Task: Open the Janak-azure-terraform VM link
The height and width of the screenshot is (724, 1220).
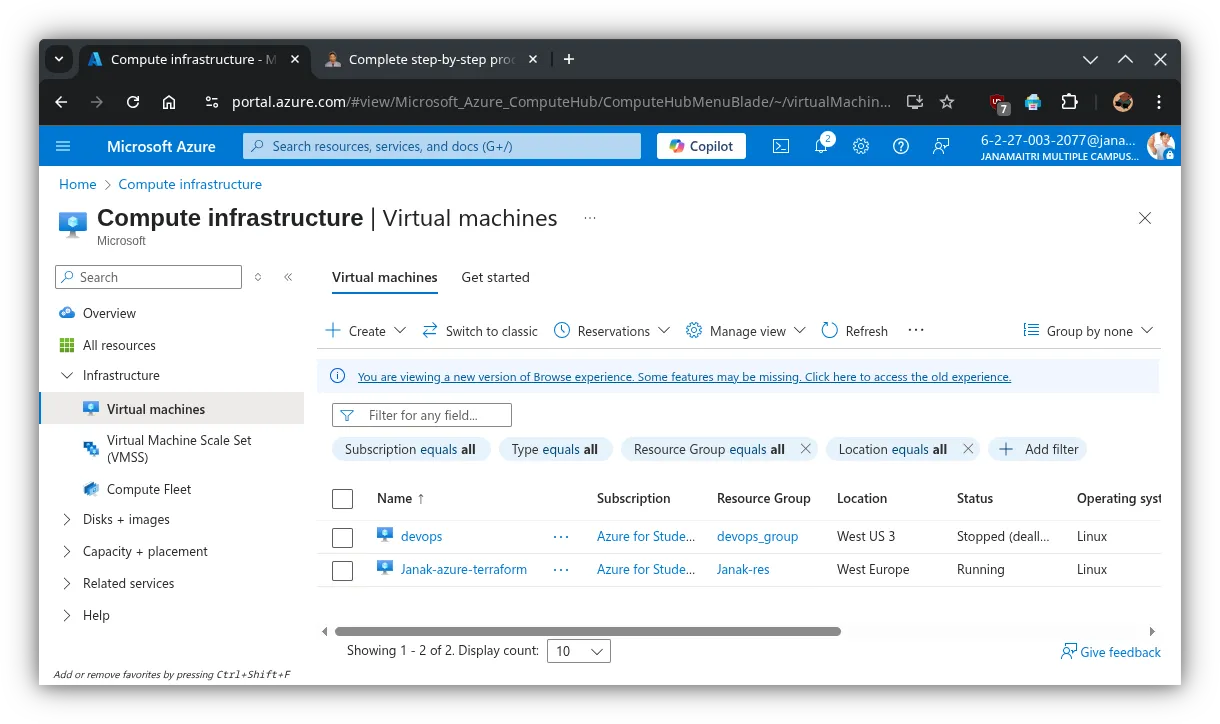Action: [x=463, y=569]
